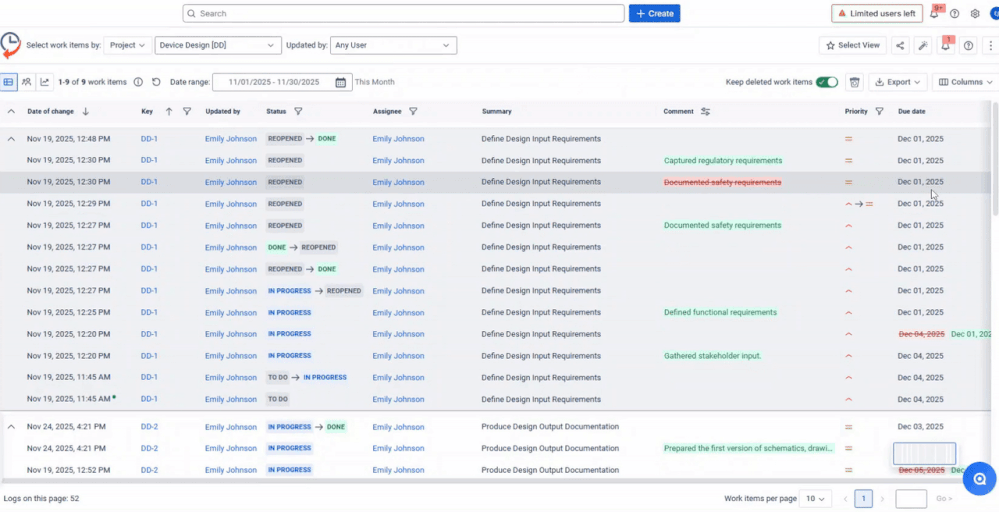
Task: Collapse the DD-1 work item group
Action: coord(11,139)
